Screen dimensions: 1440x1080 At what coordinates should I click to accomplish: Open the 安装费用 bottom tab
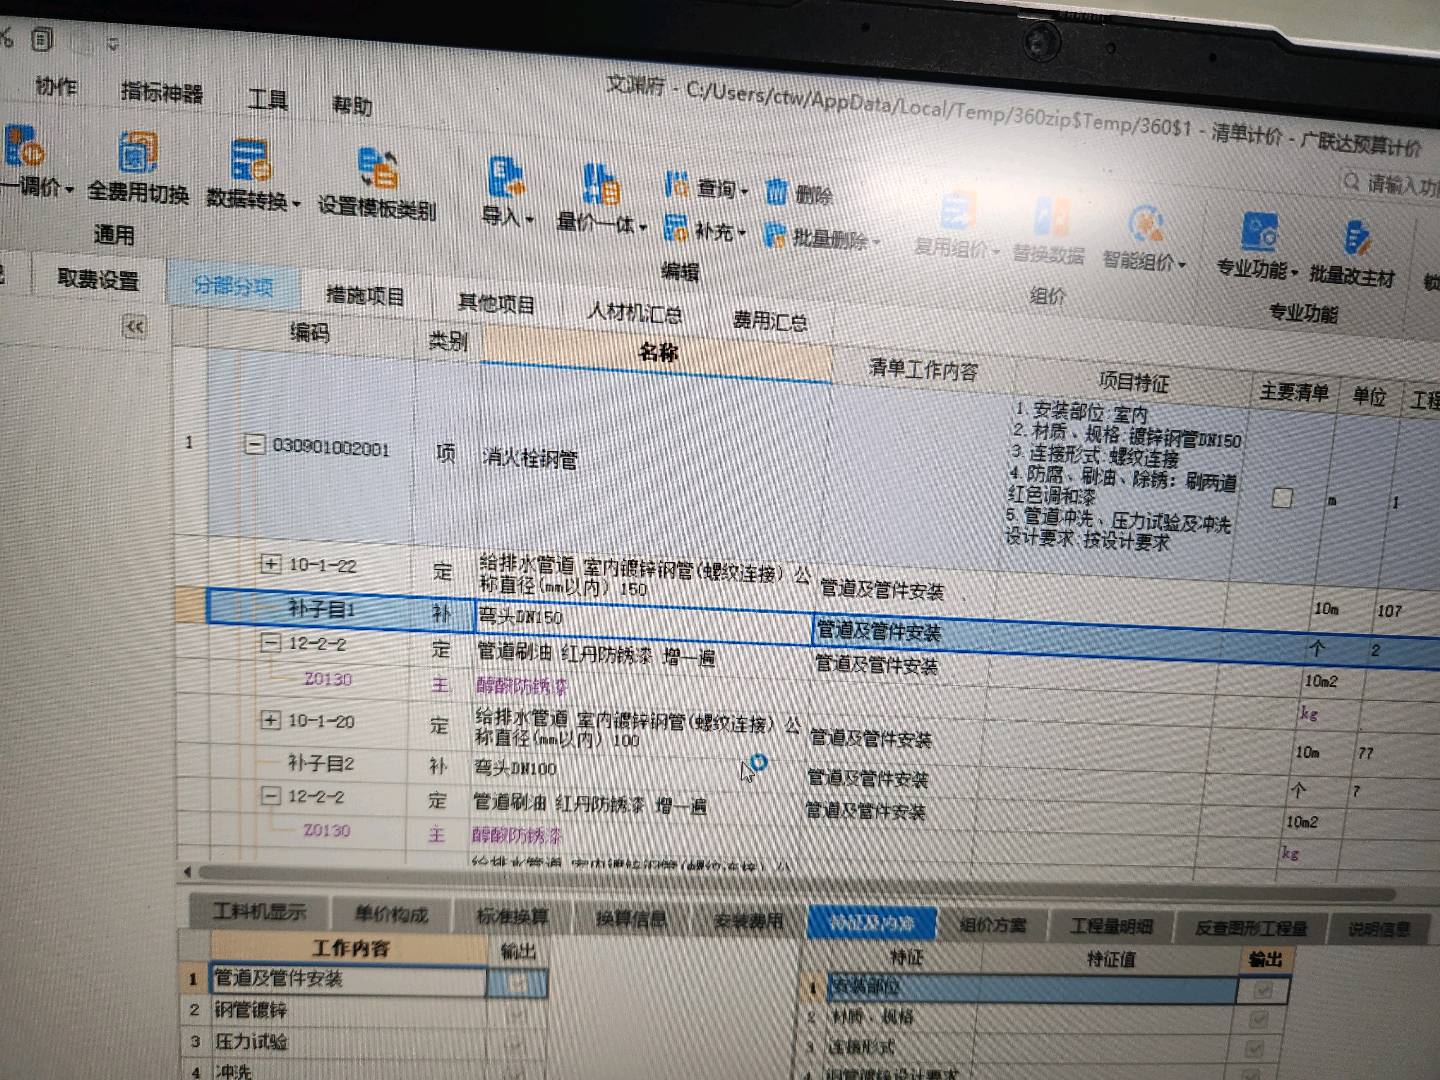click(748, 920)
